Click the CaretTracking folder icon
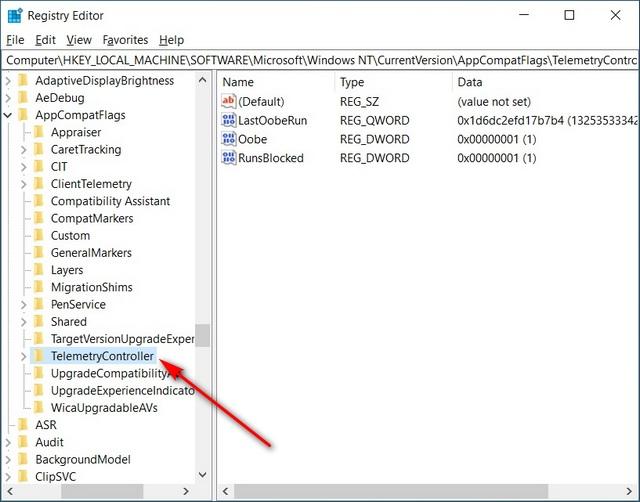This screenshot has height=502, width=640. 39,149
